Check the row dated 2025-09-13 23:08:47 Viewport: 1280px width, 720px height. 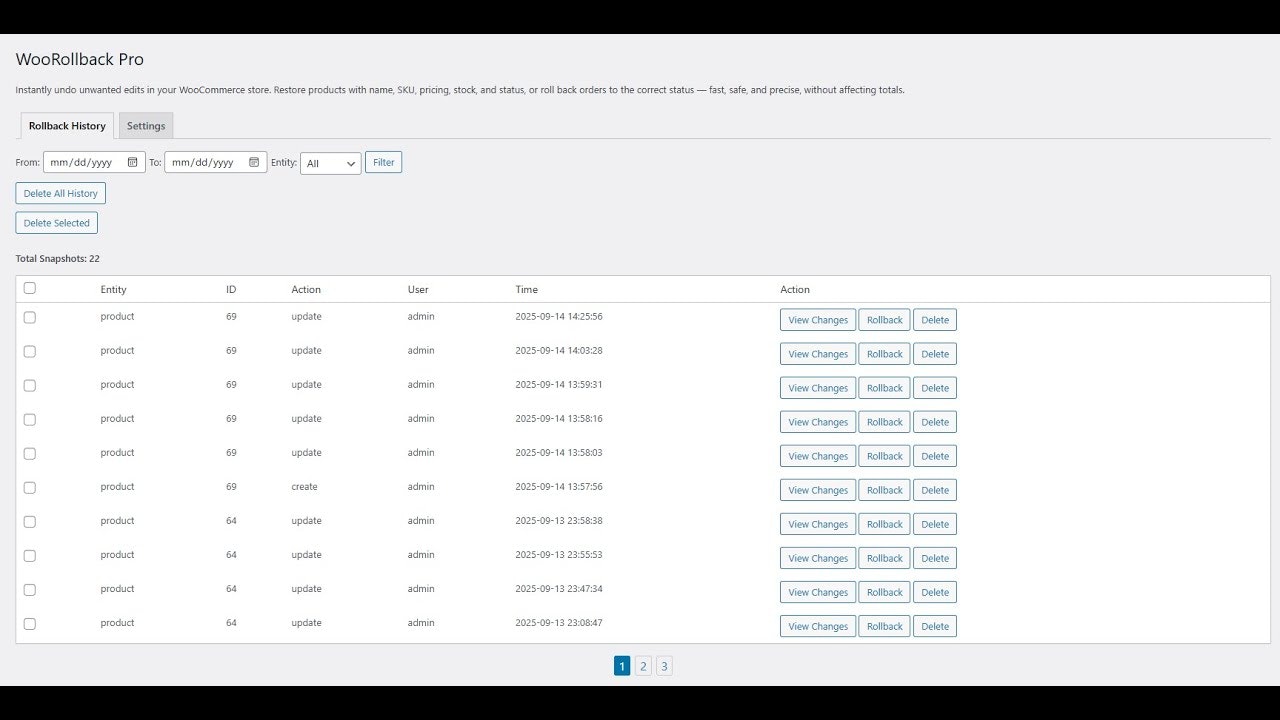[x=30, y=623]
